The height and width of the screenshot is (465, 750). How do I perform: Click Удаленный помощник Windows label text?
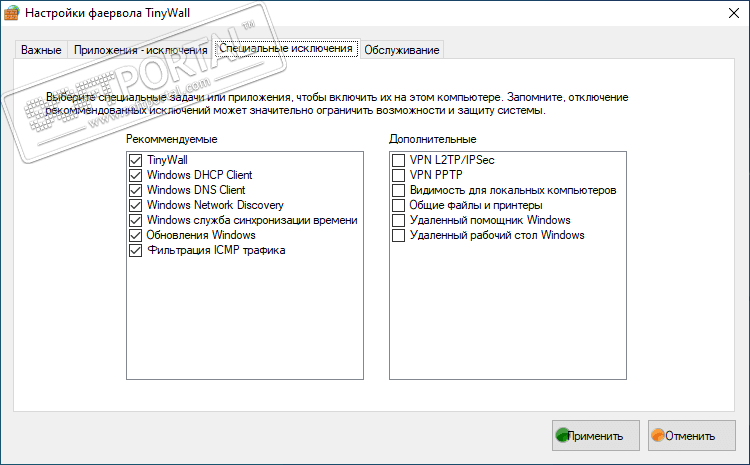tap(490, 221)
